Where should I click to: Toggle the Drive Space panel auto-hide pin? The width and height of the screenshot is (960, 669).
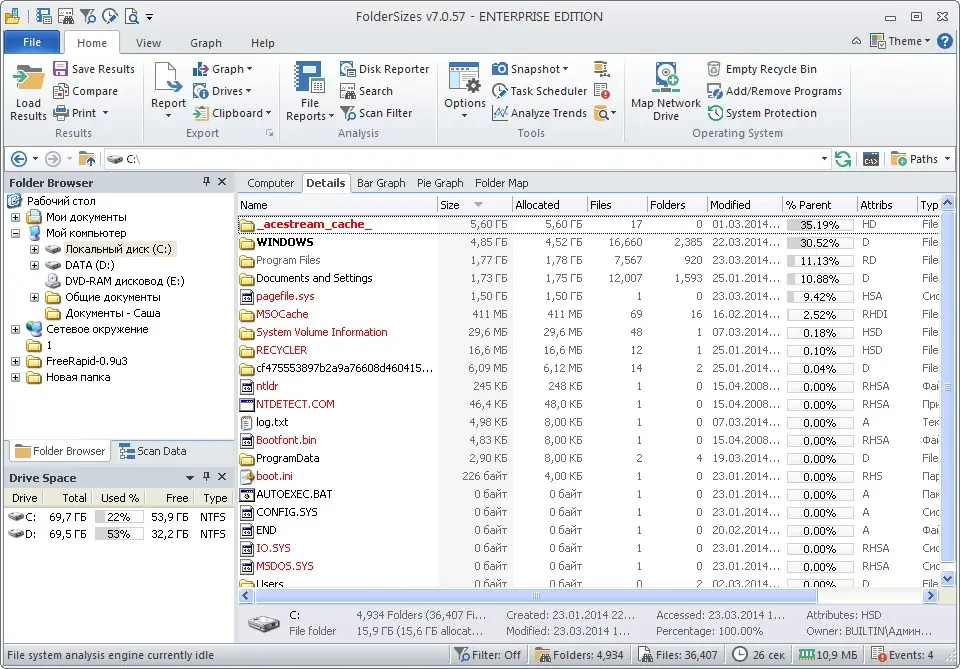point(206,477)
